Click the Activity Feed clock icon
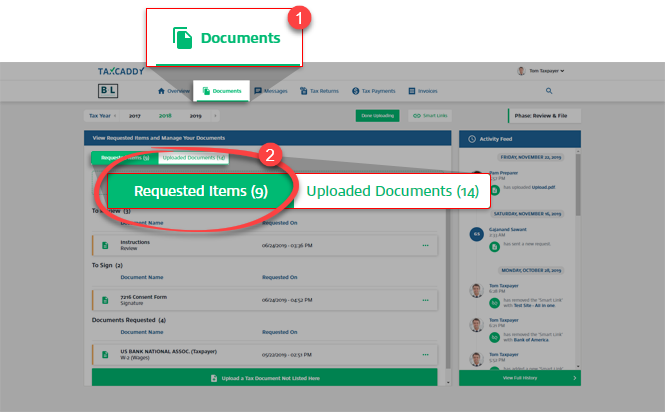Screen dimensions: 665x412 [x=472, y=139]
